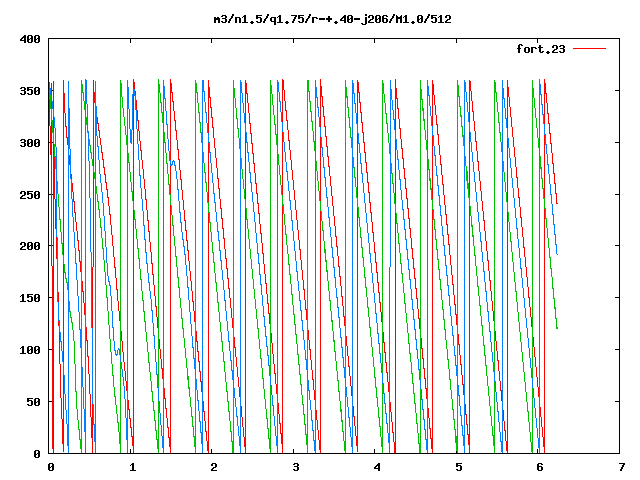Click x-axis label 1

point(132,467)
